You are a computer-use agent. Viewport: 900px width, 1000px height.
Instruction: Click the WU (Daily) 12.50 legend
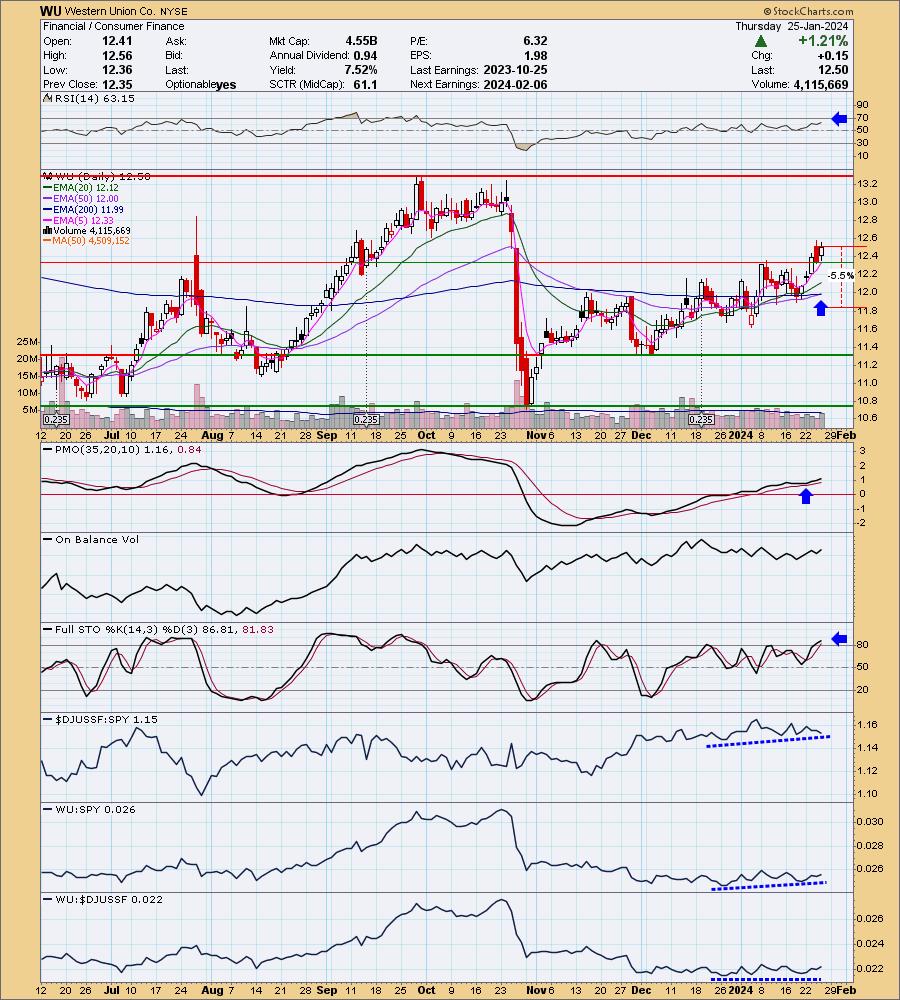[x=96, y=176]
